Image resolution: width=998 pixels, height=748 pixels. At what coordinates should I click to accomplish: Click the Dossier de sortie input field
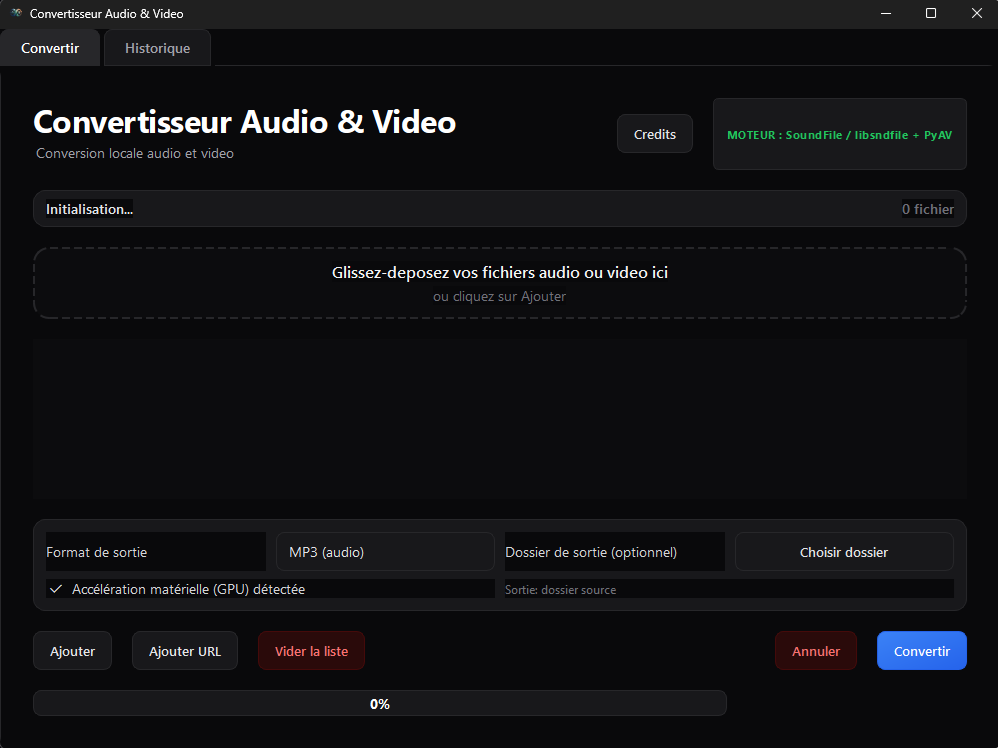[x=614, y=551]
